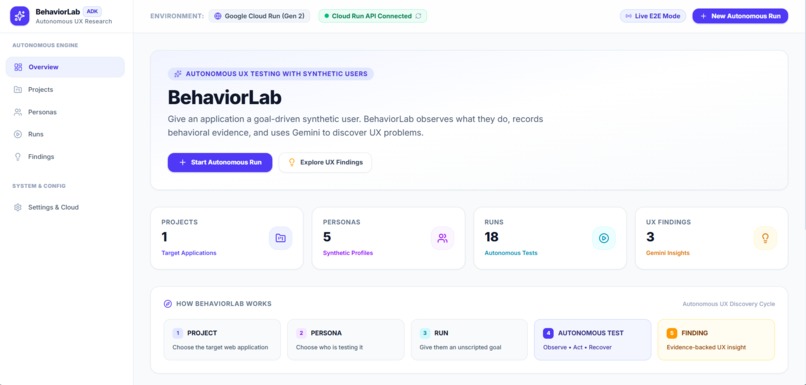Select step 4 Autonomous Test card

point(593,340)
